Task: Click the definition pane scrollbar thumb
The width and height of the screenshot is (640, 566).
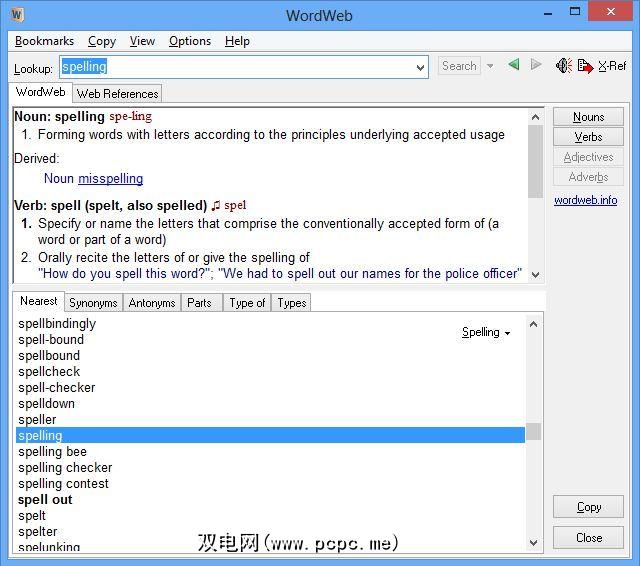Action: [535, 161]
